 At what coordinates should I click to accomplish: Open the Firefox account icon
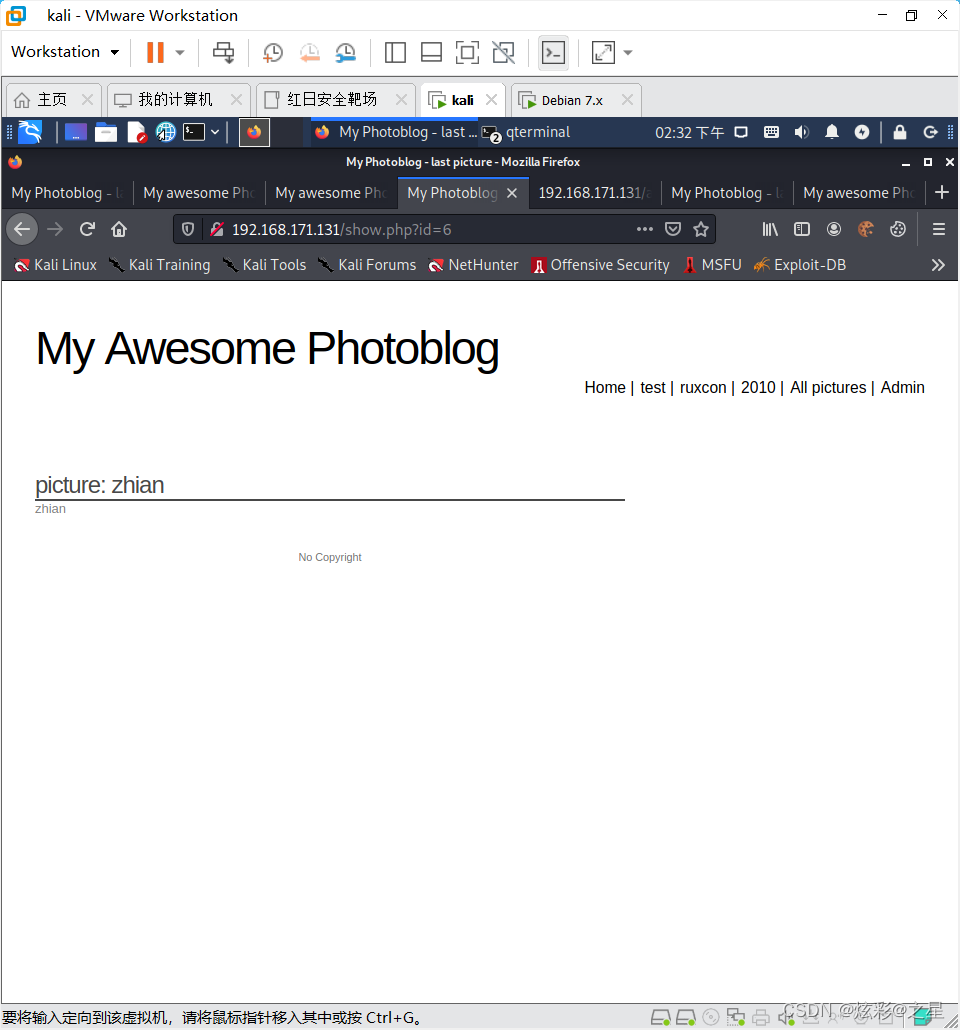point(834,229)
